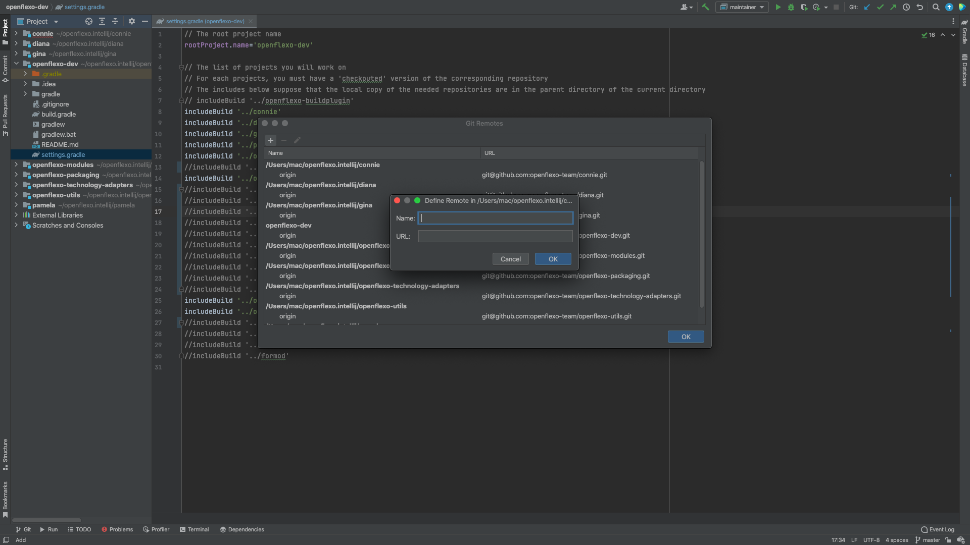The height and width of the screenshot is (545, 970).
Task: Open the profiler run options dropdown arrow
Action: 825,7
